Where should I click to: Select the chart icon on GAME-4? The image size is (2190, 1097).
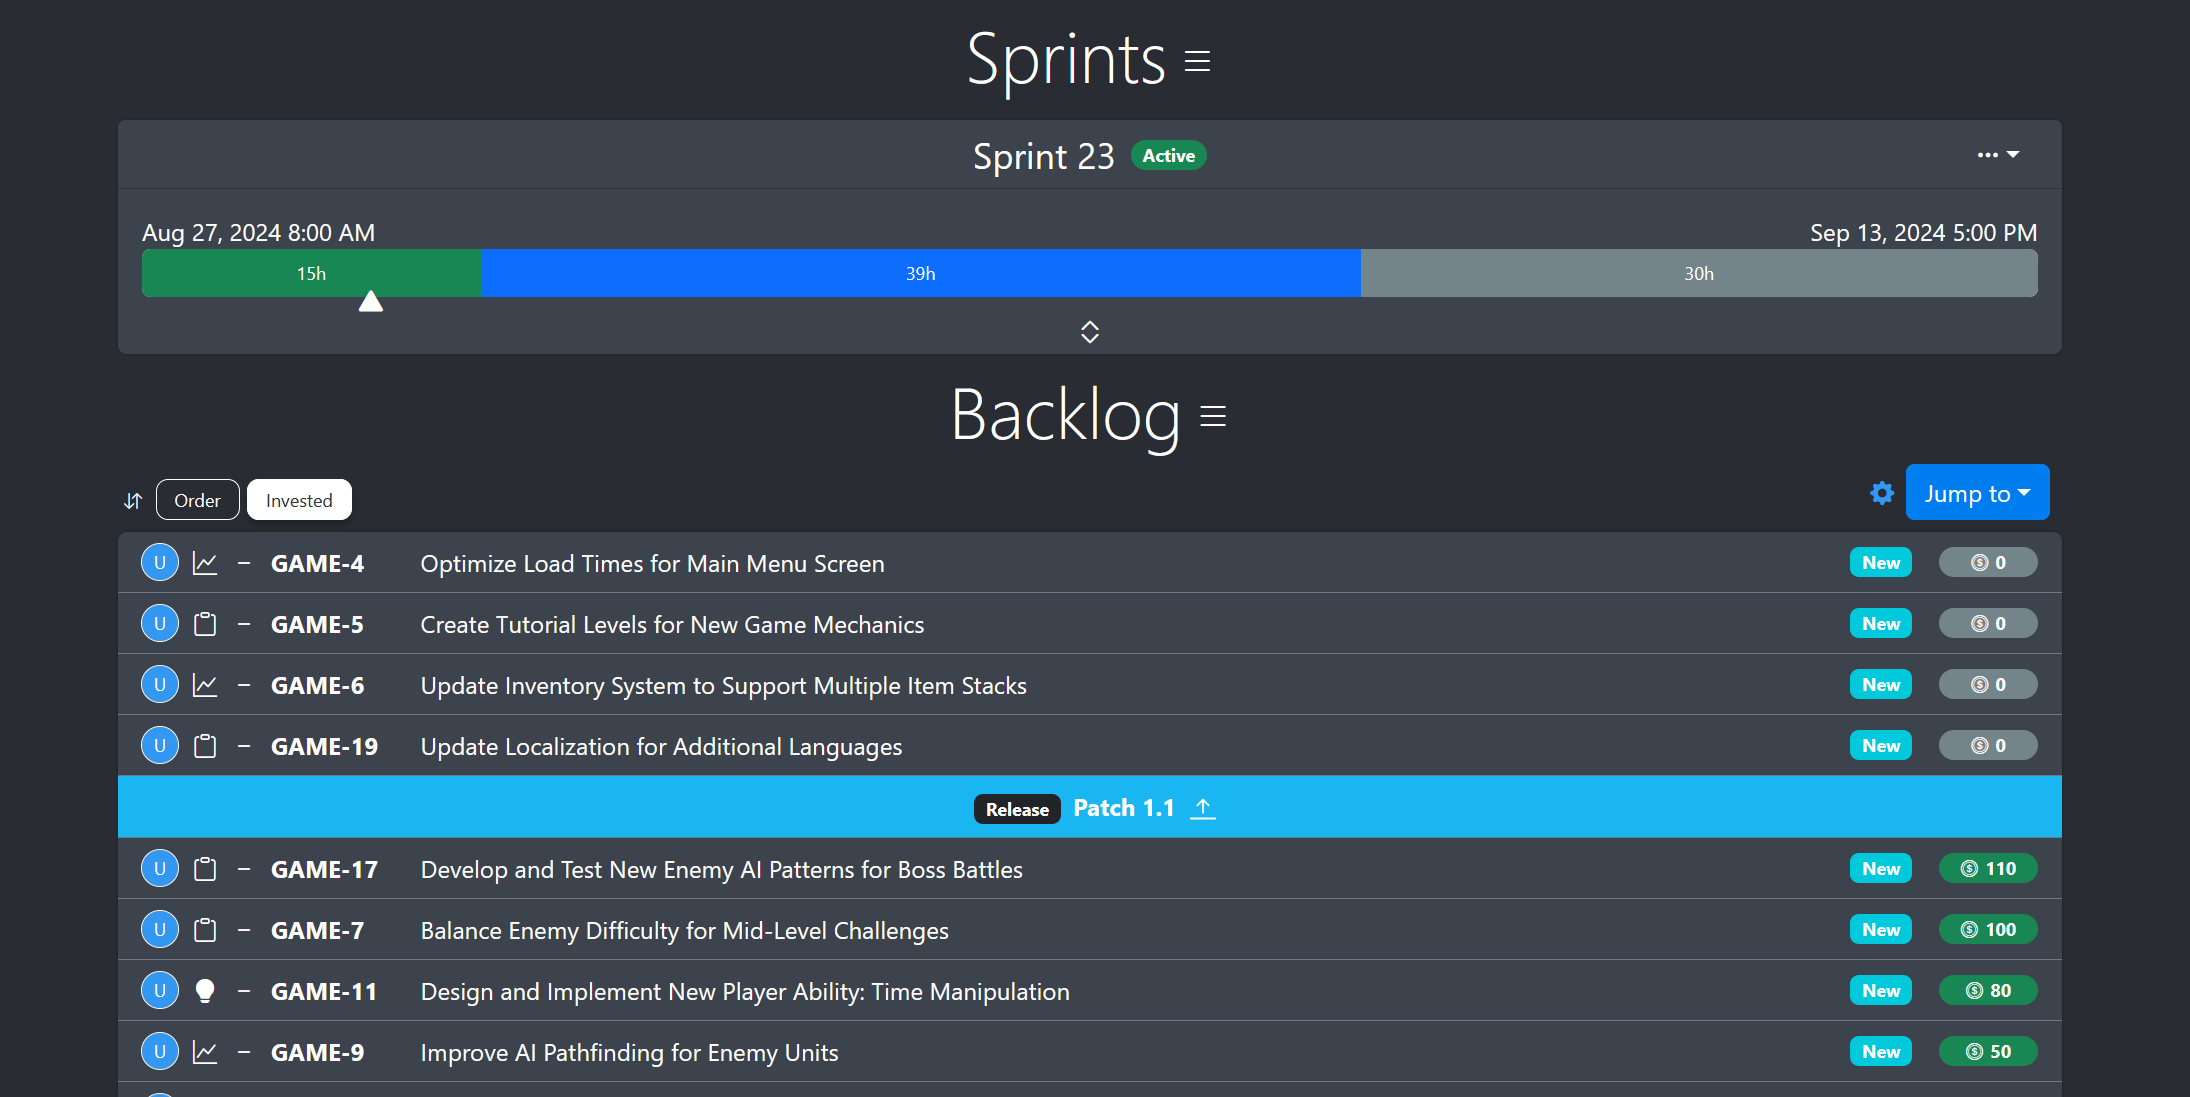pyautogui.click(x=204, y=562)
